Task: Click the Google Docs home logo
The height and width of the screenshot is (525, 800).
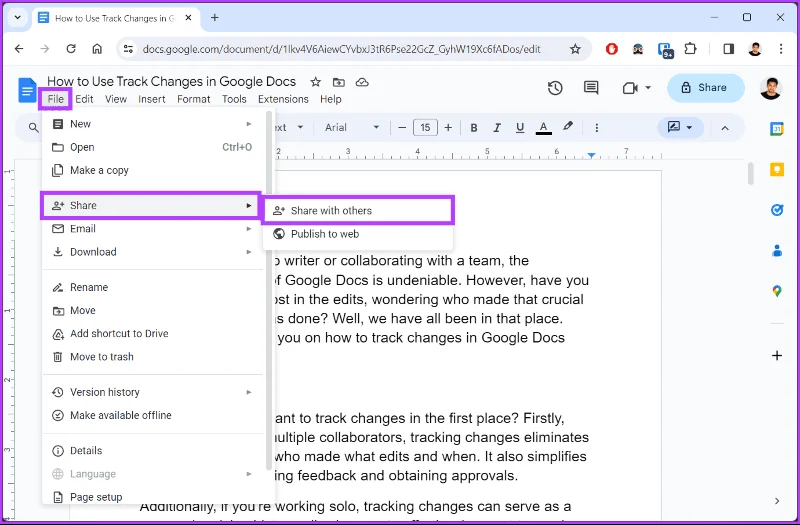Action: [27, 90]
